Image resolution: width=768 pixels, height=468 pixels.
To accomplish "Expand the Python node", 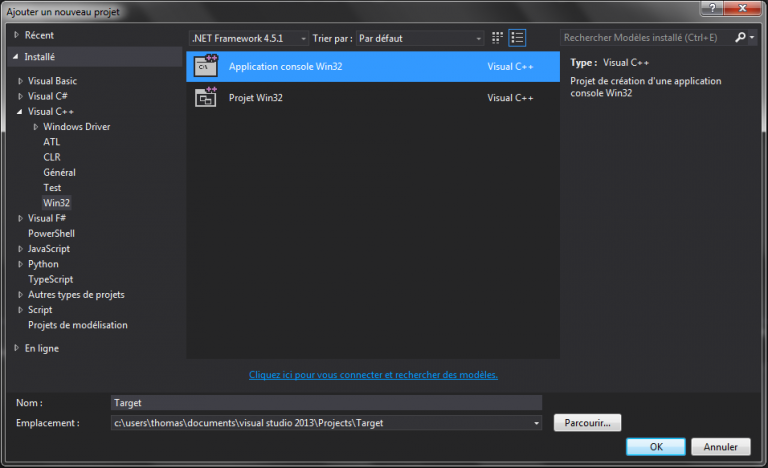I will click(20, 264).
